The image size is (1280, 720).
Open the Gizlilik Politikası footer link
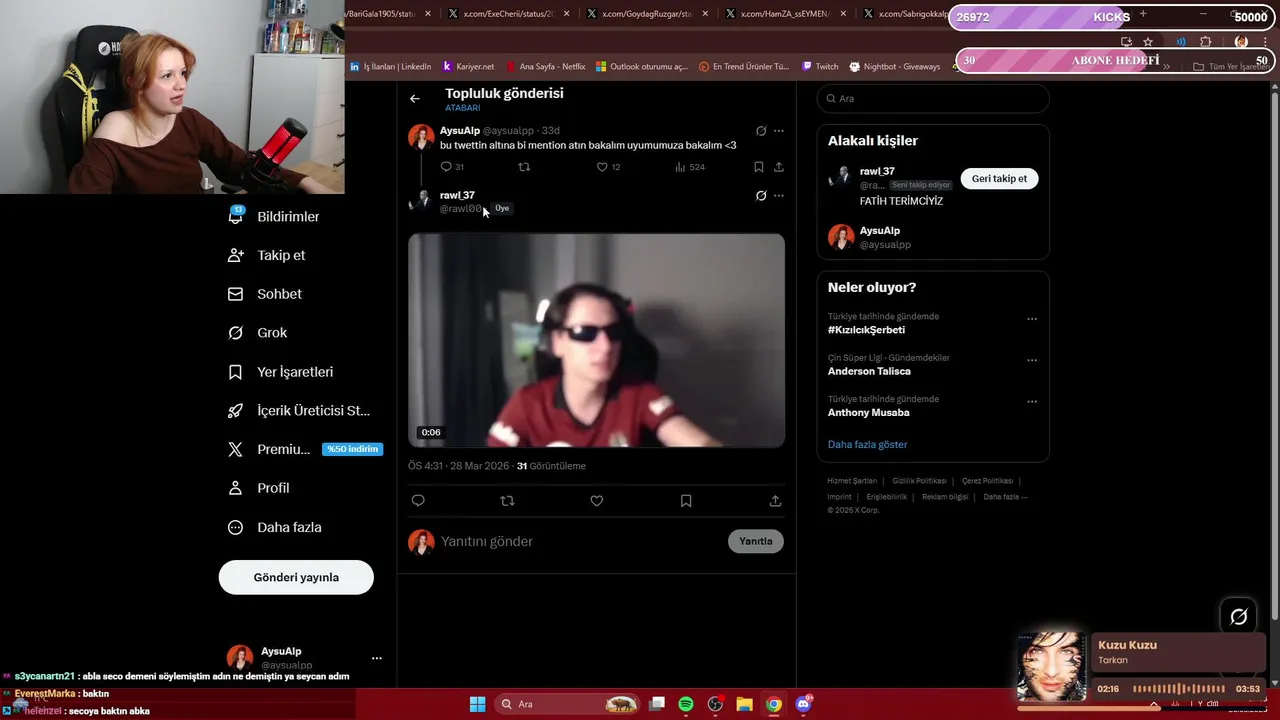pyautogui.click(x=919, y=481)
